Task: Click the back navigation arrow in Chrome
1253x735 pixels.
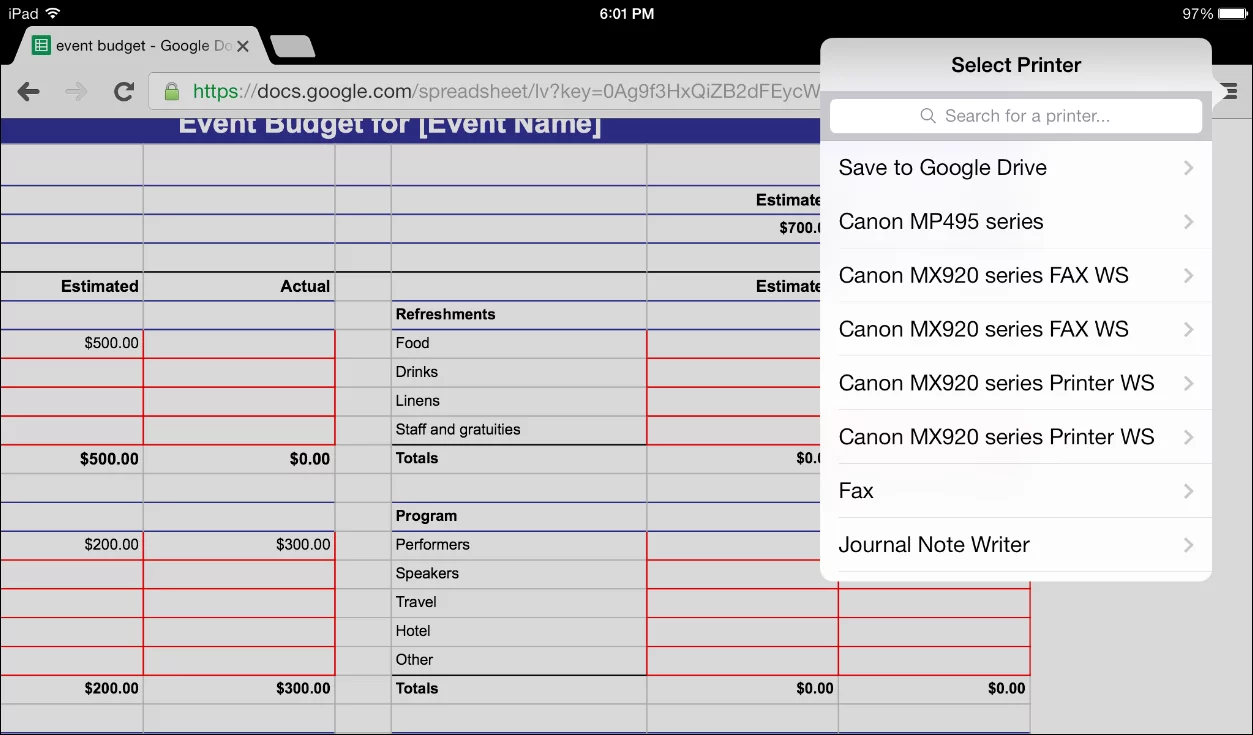Action: tap(28, 91)
